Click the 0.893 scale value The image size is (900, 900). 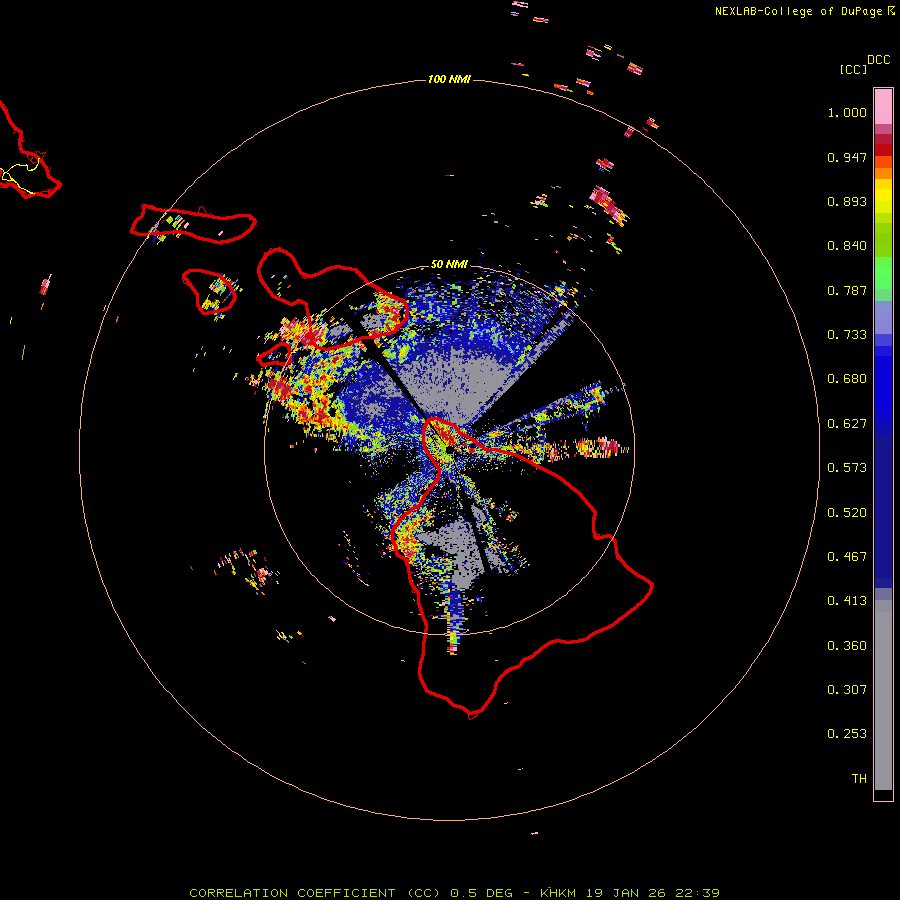(847, 201)
